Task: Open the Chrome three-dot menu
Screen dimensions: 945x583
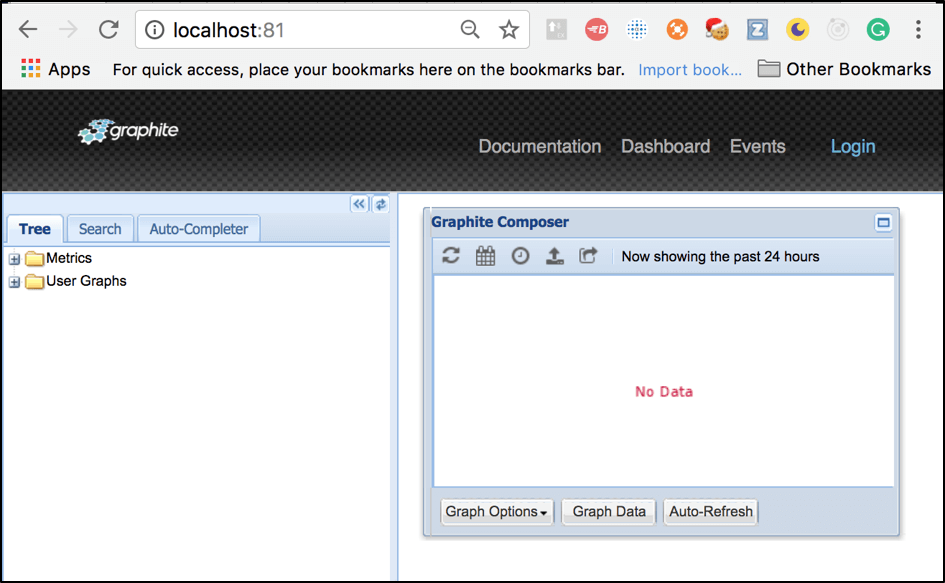Action: pyautogui.click(x=918, y=29)
